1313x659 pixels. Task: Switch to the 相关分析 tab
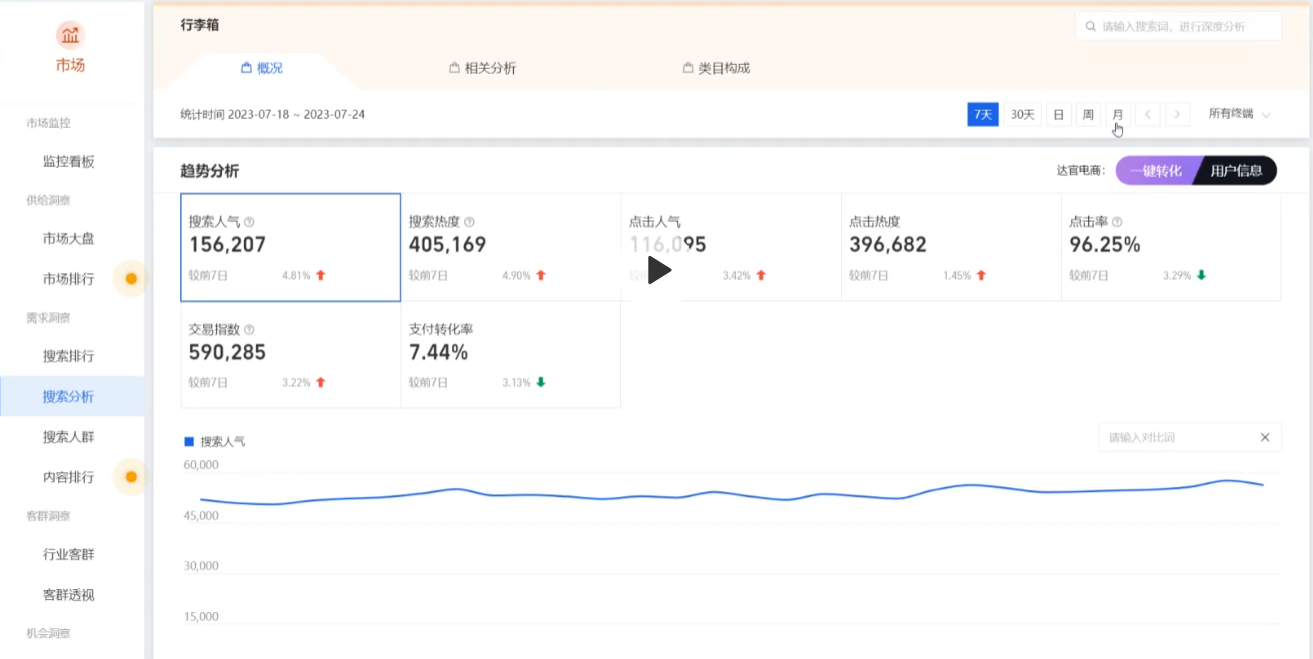(483, 68)
